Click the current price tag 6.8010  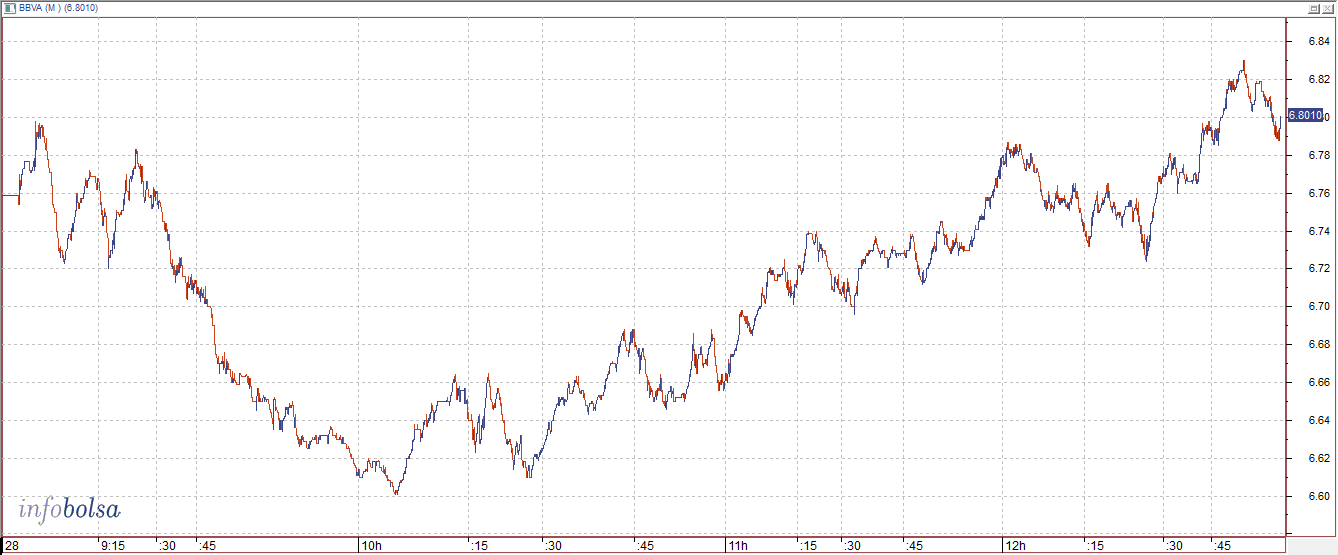tap(1305, 116)
